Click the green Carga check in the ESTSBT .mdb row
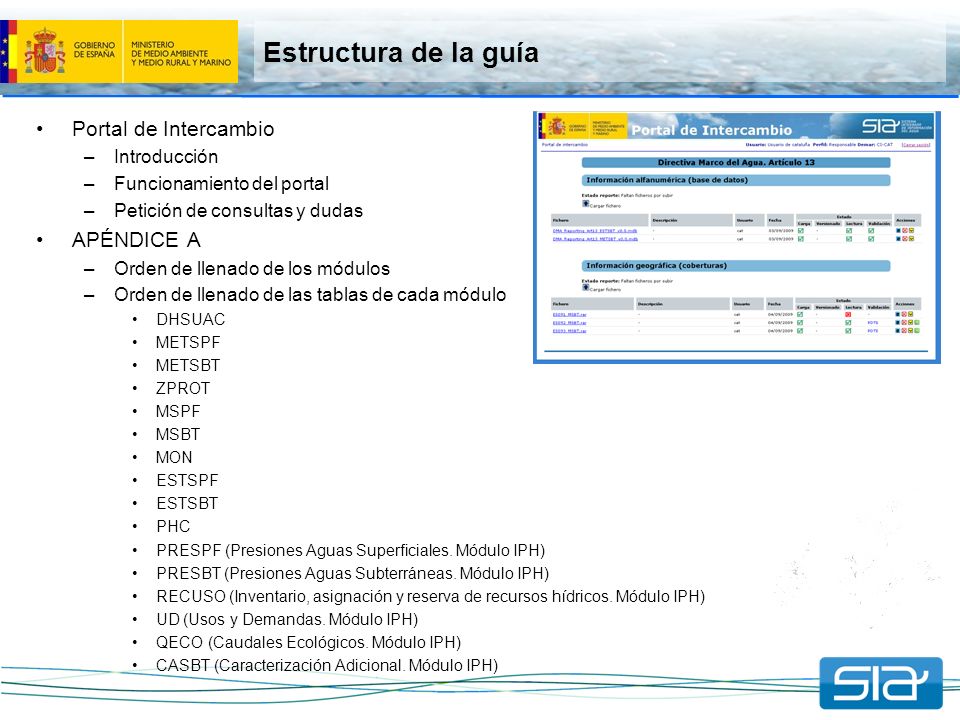The image size is (960, 720). [801, 230]
